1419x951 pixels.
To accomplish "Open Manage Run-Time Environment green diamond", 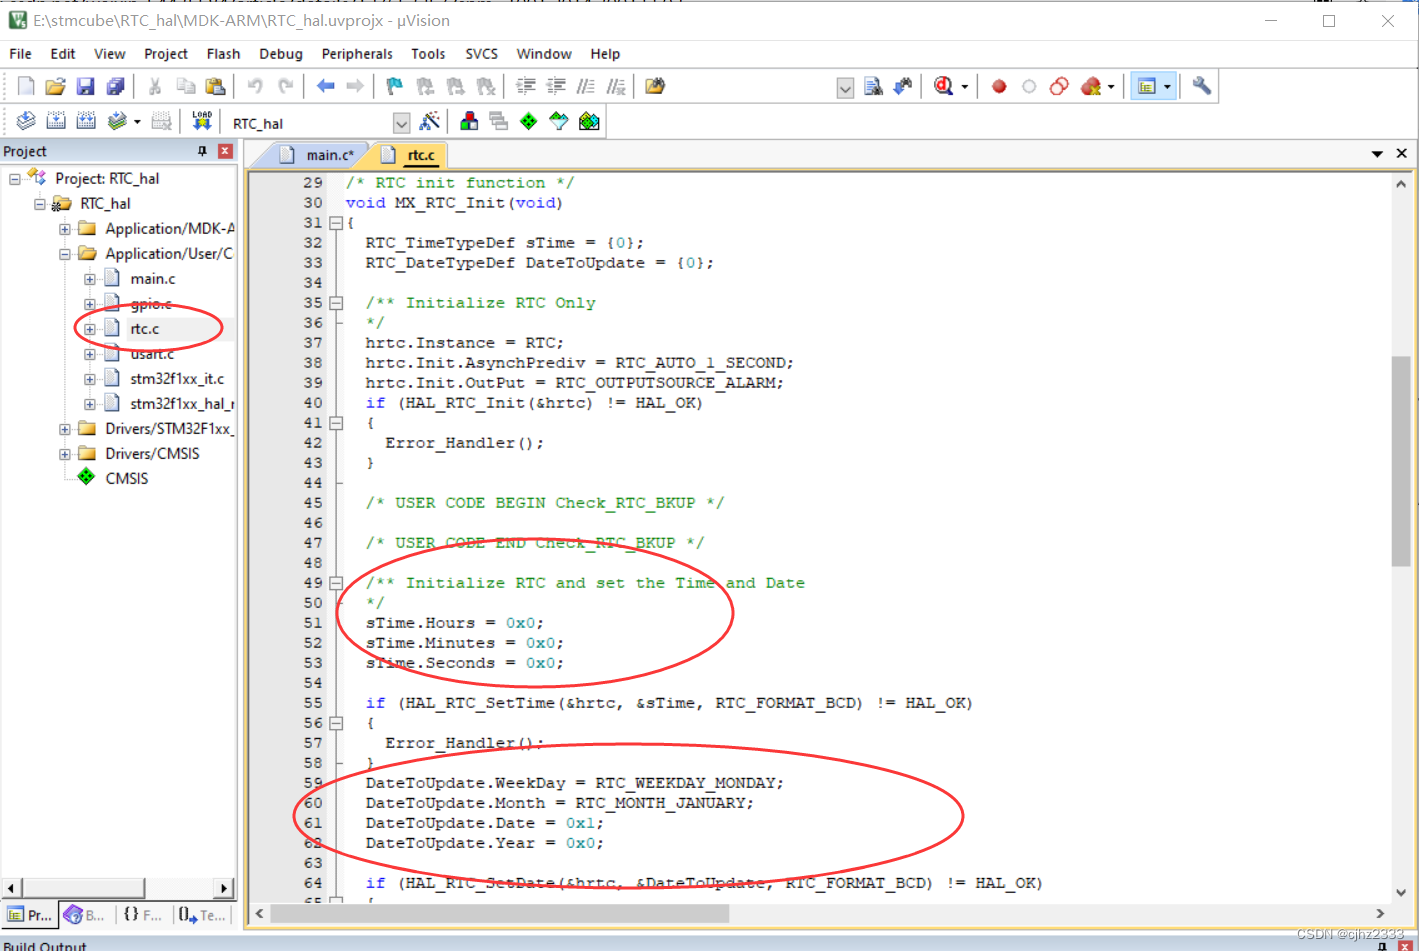I will (528, 122).
